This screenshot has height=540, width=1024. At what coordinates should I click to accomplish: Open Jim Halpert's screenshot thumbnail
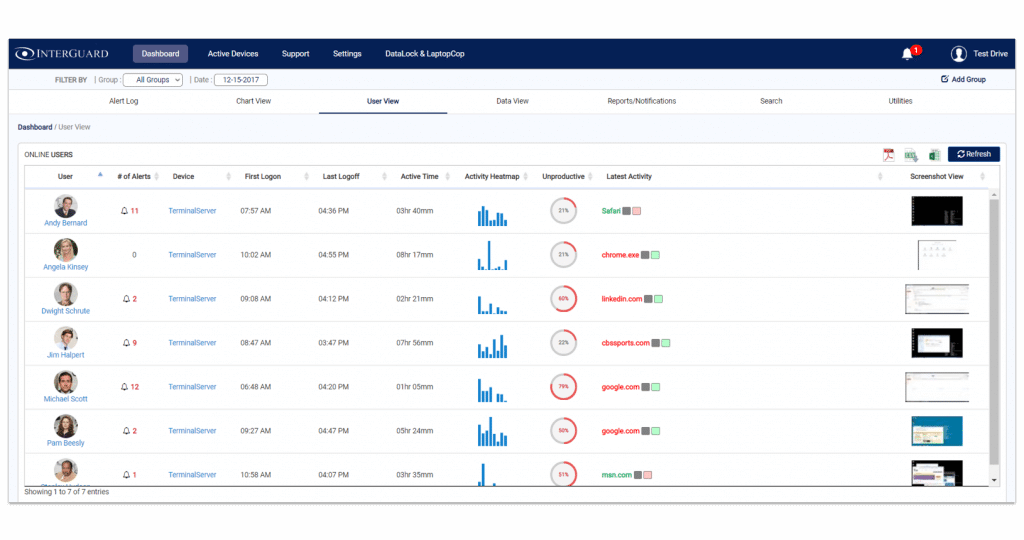pyautogui.click(x=936, y=343)
